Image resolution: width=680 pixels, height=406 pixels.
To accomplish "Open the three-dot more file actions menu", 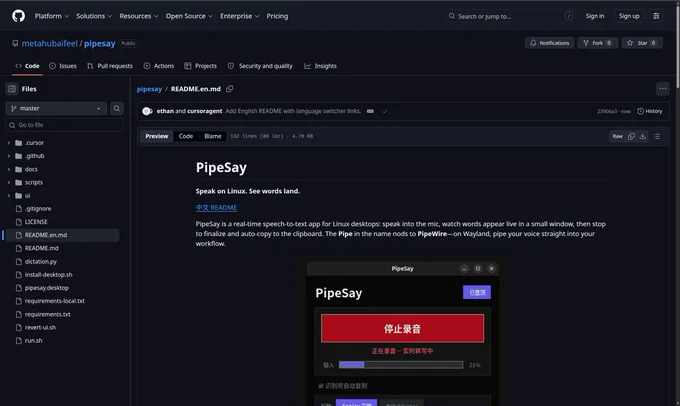I will pyautogui.click(x=662, y=89).
